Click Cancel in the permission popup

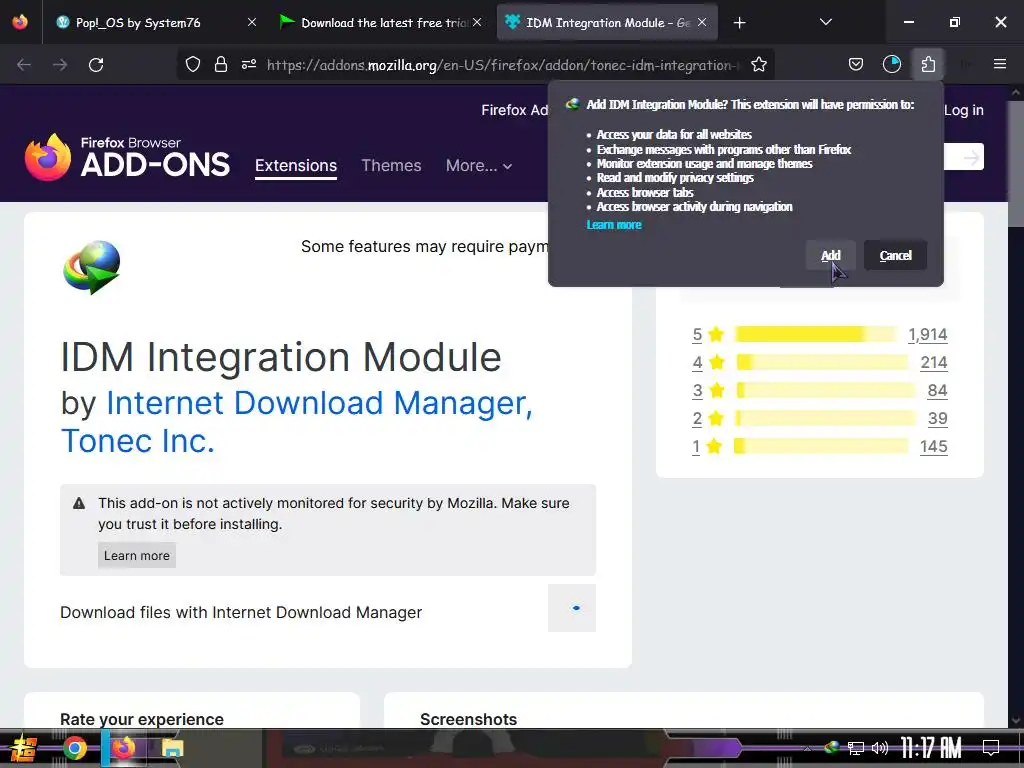click(895, 255)
